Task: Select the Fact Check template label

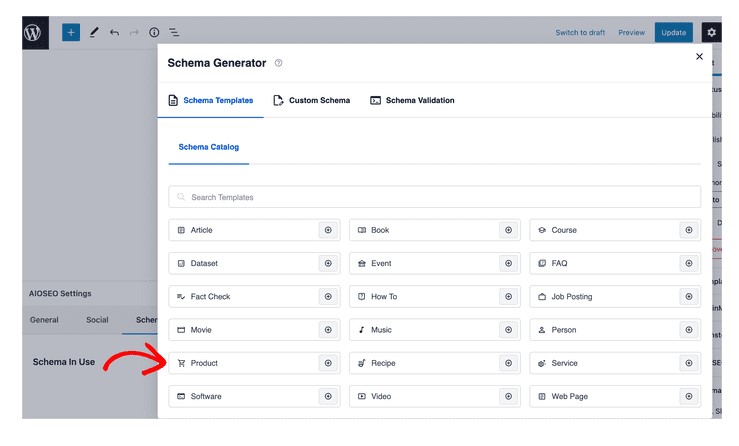Action: [210, 297]
